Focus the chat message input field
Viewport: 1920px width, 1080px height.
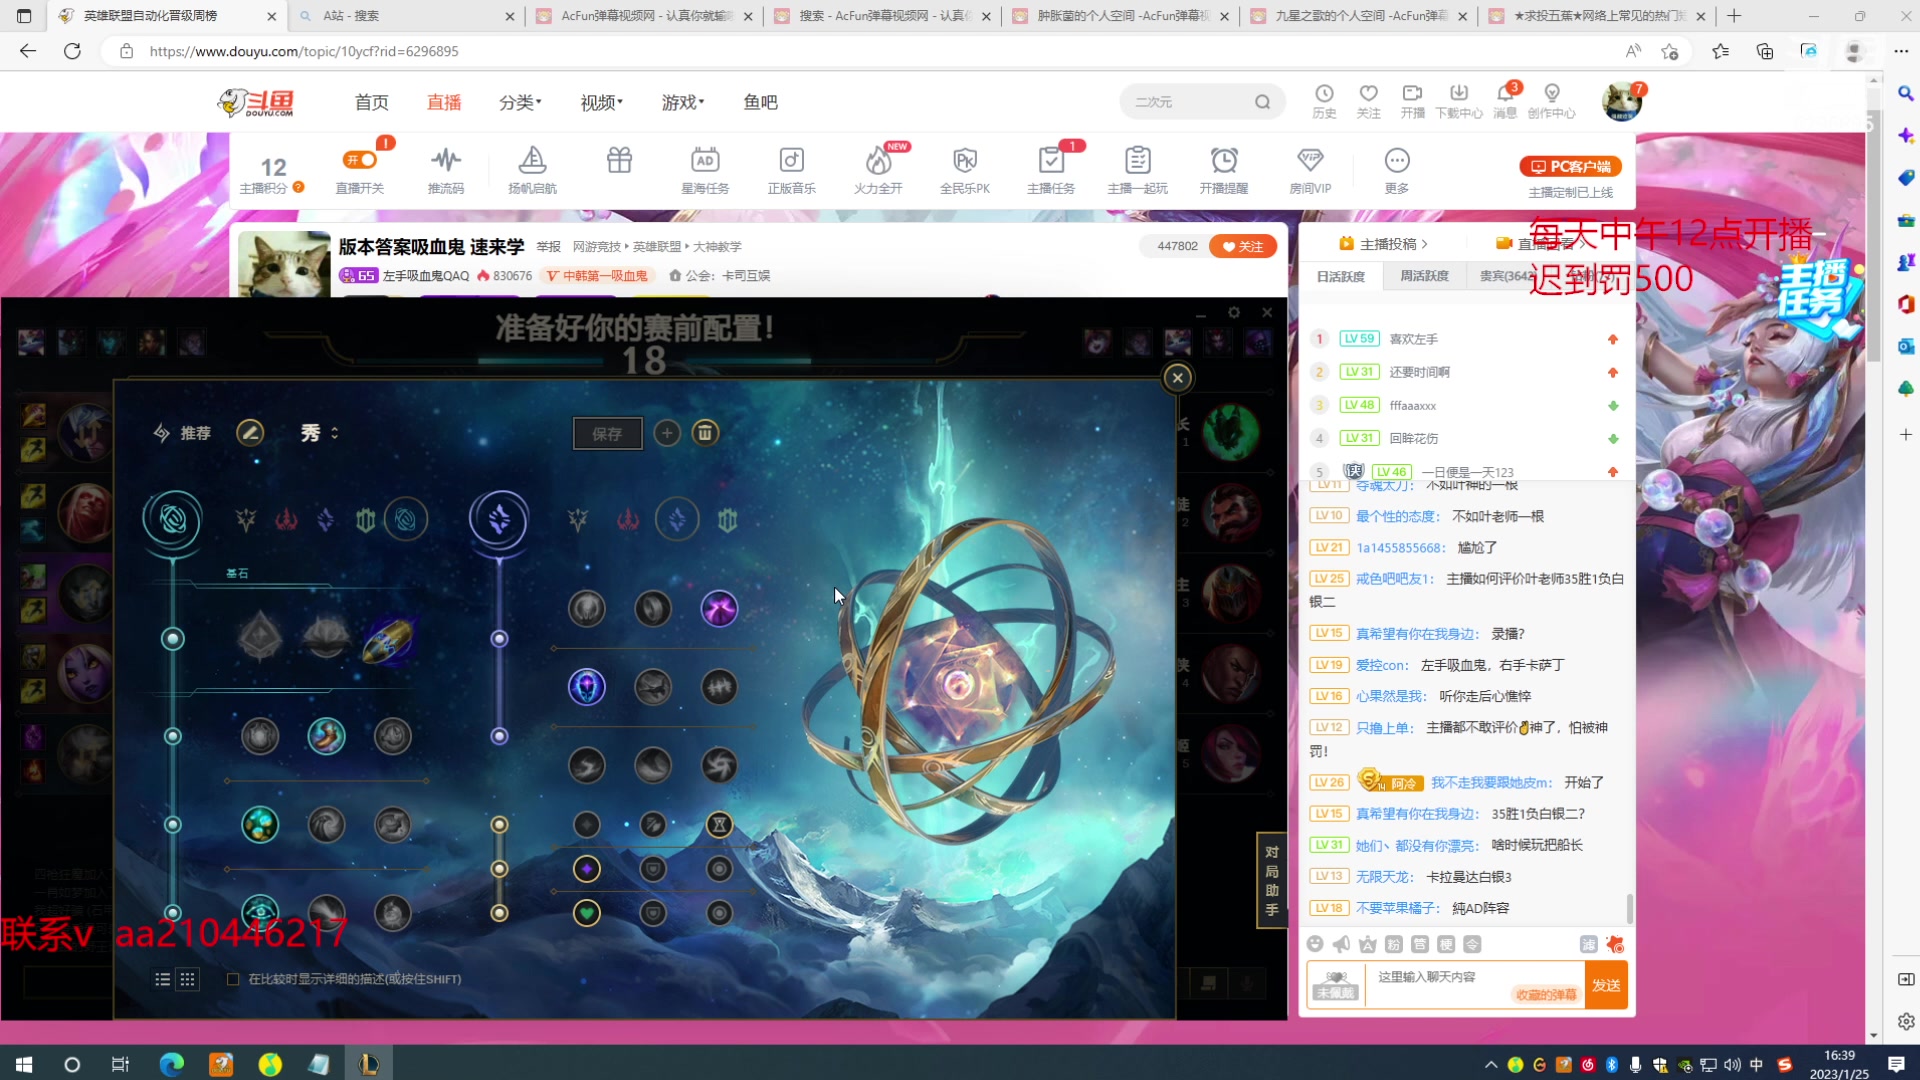point(1473,985)
